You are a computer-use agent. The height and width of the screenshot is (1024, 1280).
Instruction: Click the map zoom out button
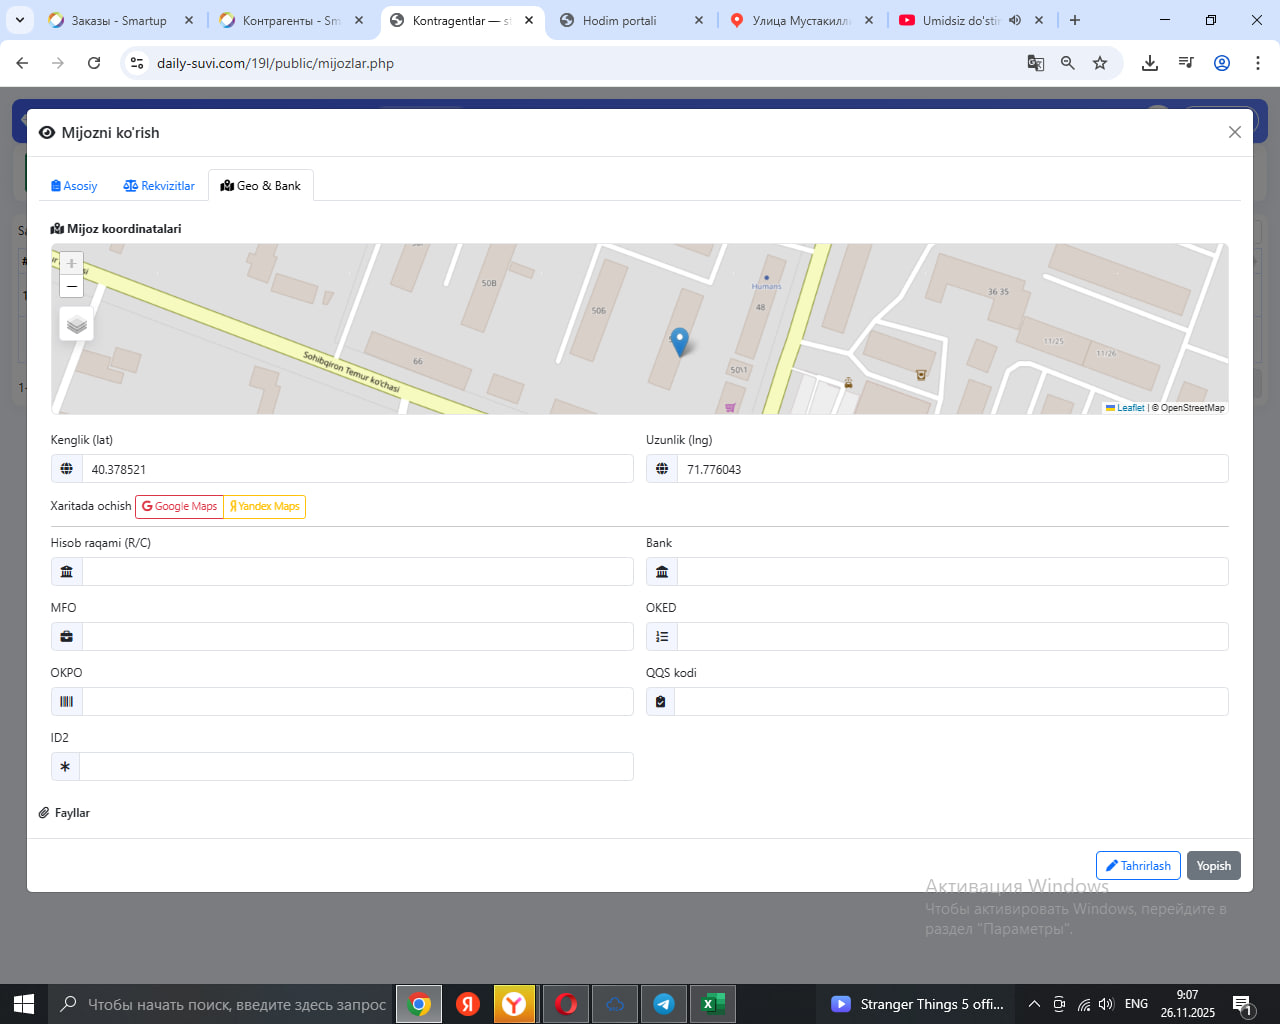71,287
